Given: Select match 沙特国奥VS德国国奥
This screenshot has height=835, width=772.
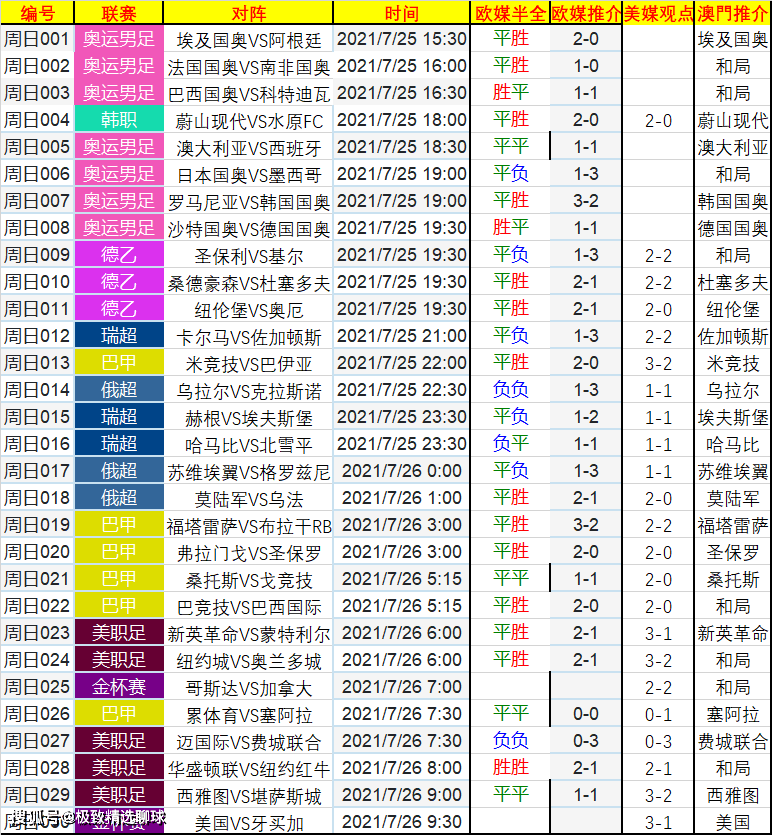Looking at the screenshot, I should [248, 228].
